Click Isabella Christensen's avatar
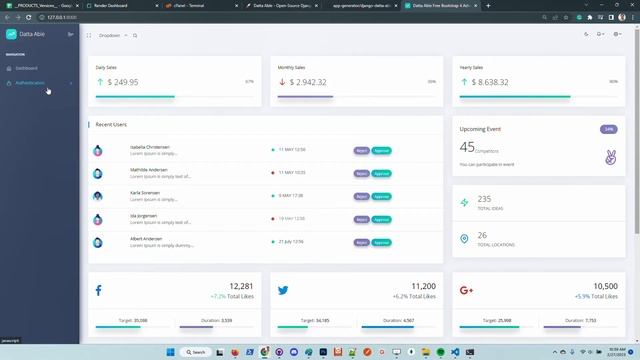The image size is (640, 360). coord(98,151)
